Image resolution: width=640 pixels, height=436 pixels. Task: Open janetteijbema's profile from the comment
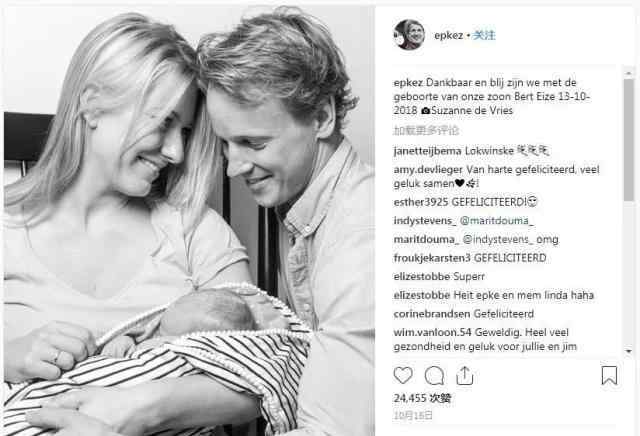pos(427,151)
